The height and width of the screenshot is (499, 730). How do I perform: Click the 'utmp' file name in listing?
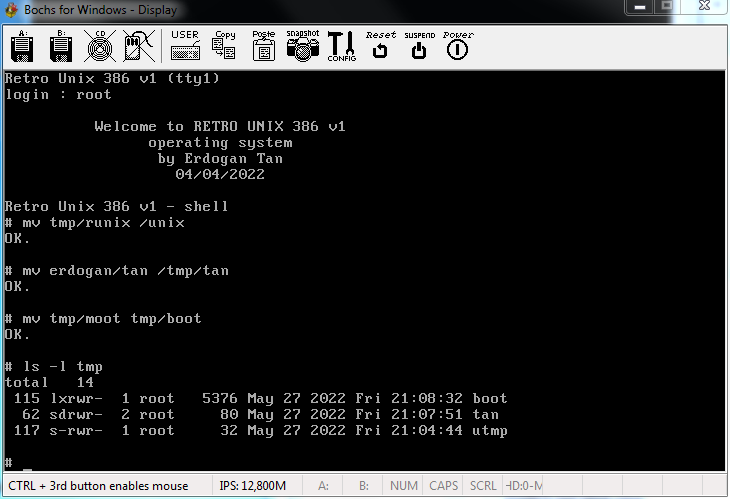[490, 431]
